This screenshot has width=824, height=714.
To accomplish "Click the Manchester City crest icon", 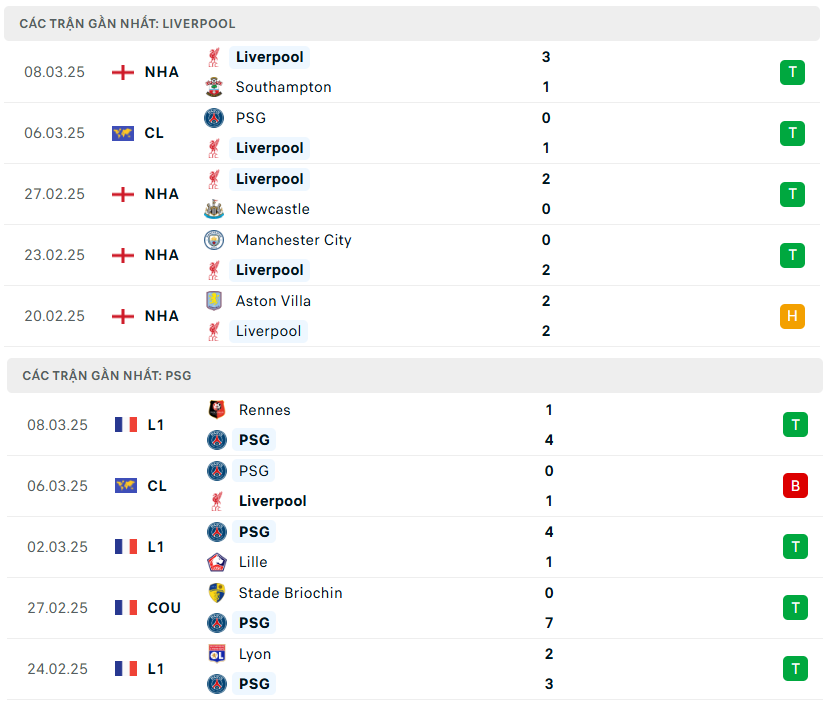I will pos(214,240).
